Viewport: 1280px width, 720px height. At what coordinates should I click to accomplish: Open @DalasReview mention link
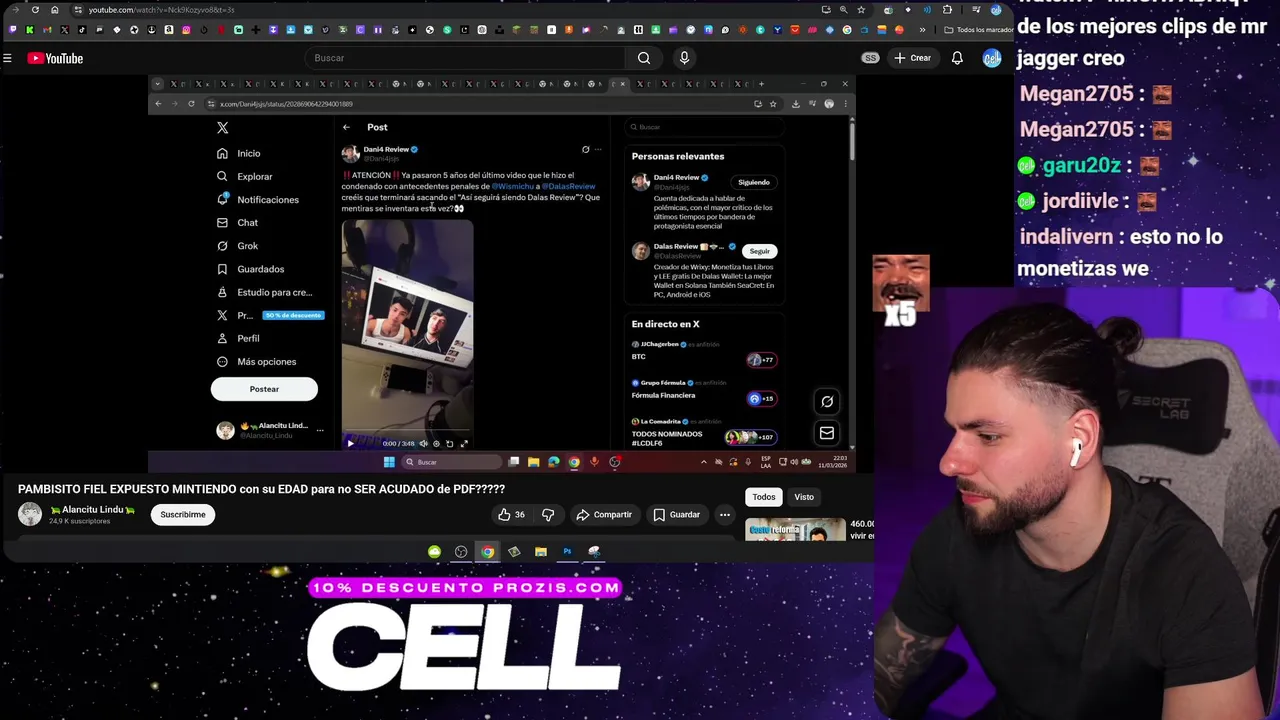pyautogui.click(x=569, y=186)
